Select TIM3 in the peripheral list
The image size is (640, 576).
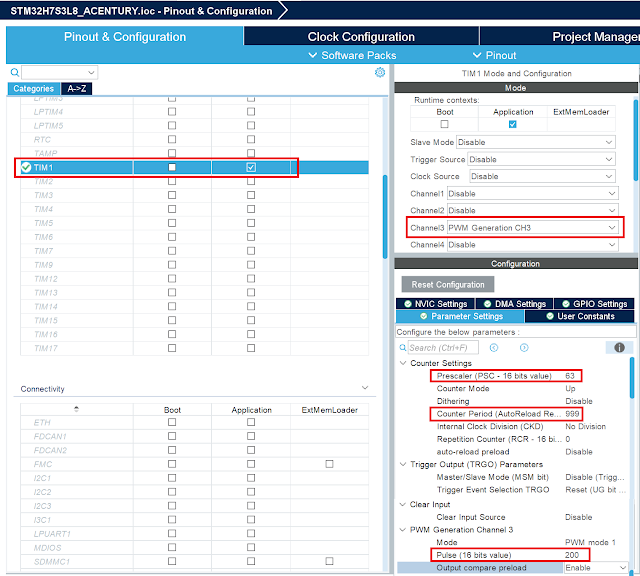[44, 195]
